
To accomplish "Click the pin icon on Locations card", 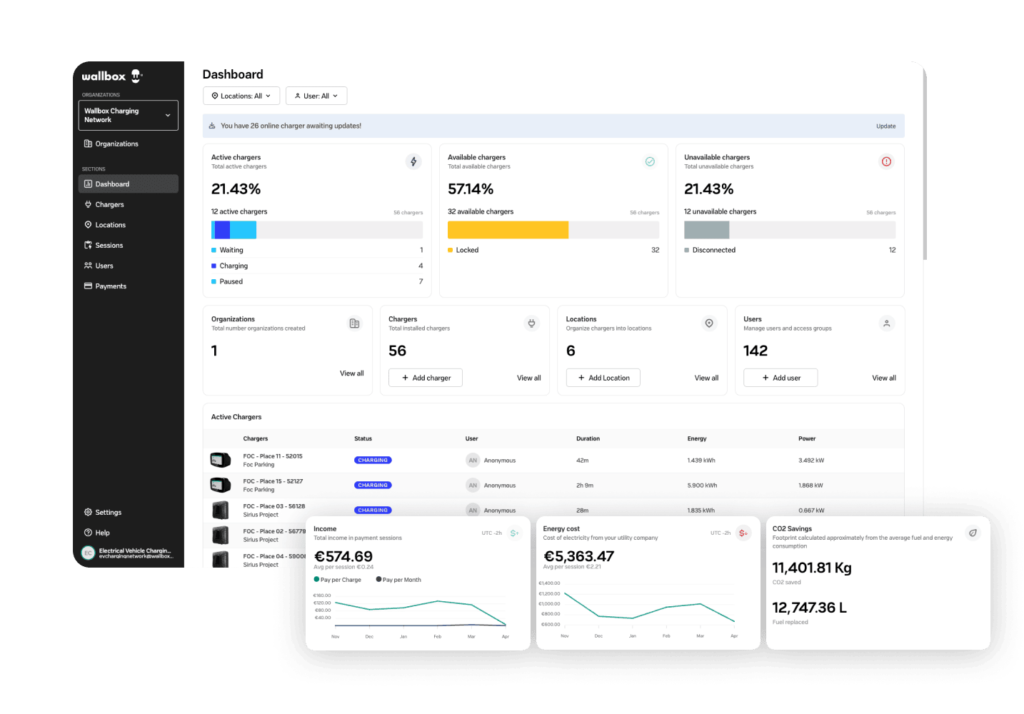I will (x=709, y=323).
